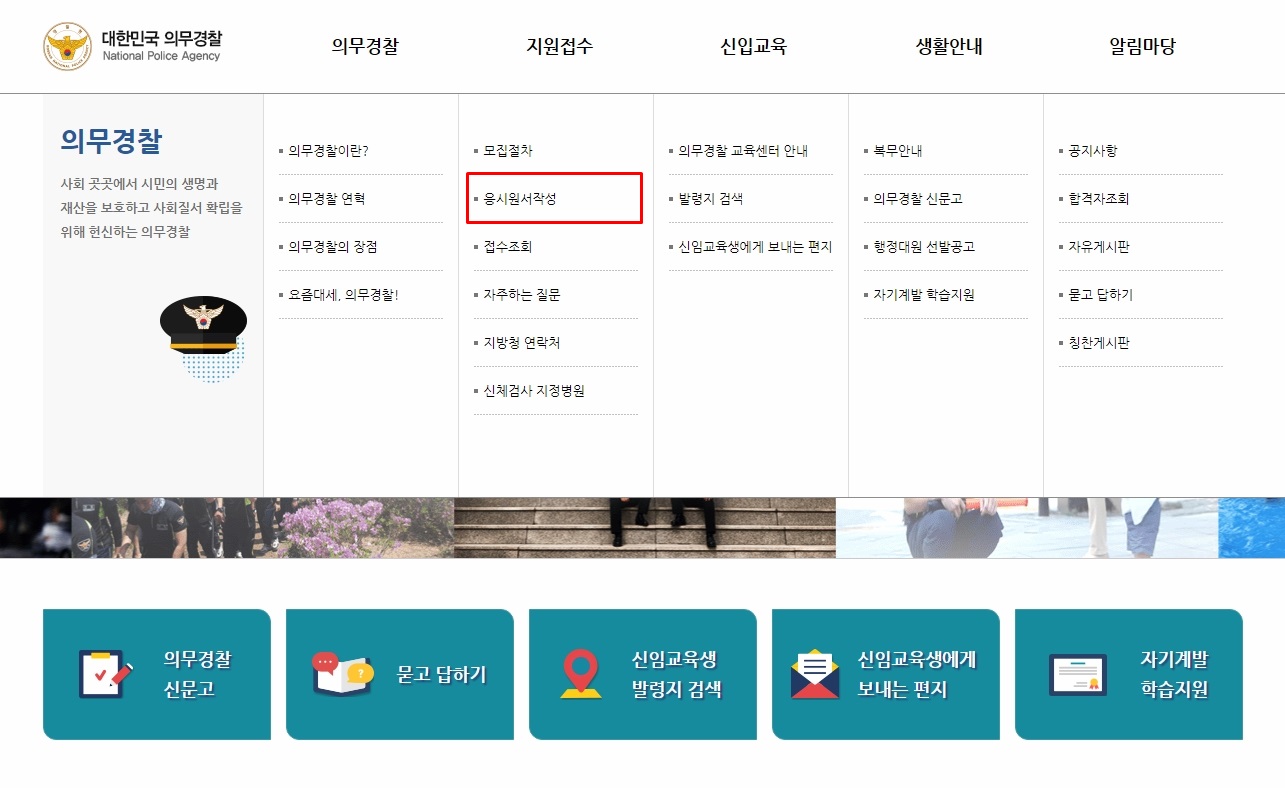This screenshot has width=1285, height=788.
Task: Select 칭찬게시판 submenu item
Action: pyautogui.click(x=1099, y=343)
